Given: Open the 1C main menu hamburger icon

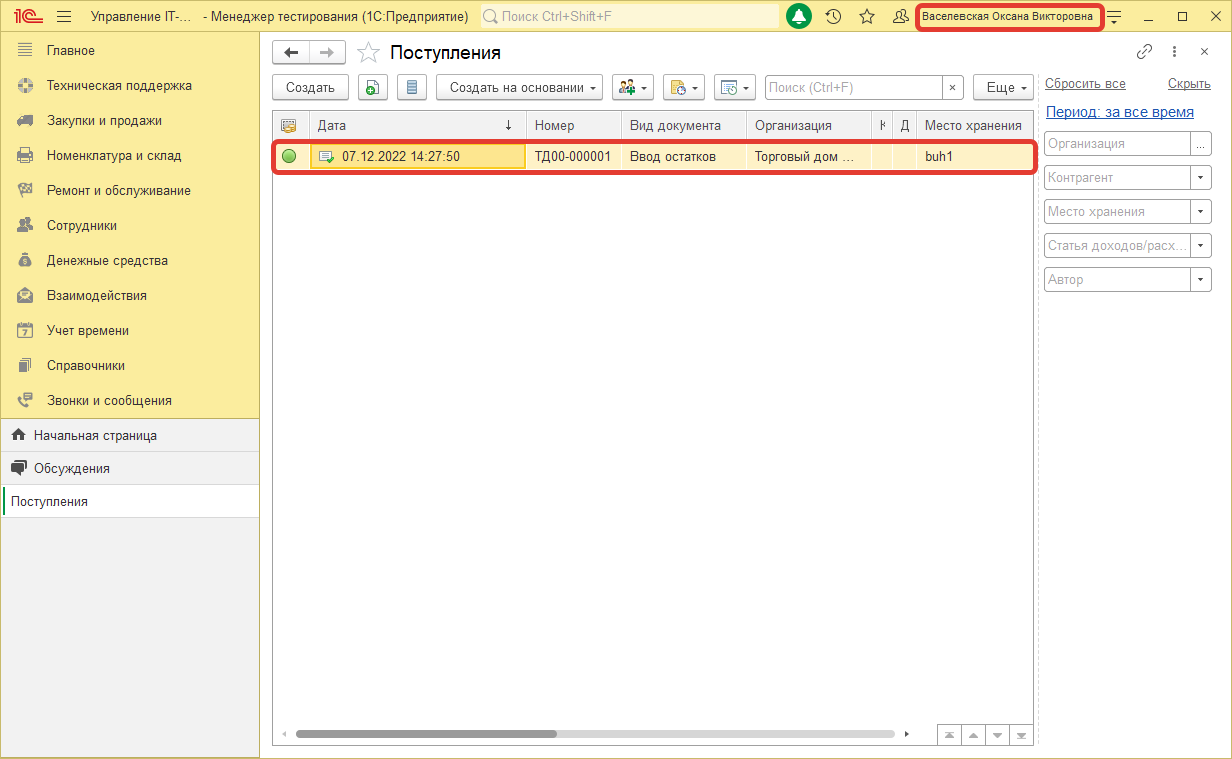Looking at the screenshot, I should tap(64, 17).
